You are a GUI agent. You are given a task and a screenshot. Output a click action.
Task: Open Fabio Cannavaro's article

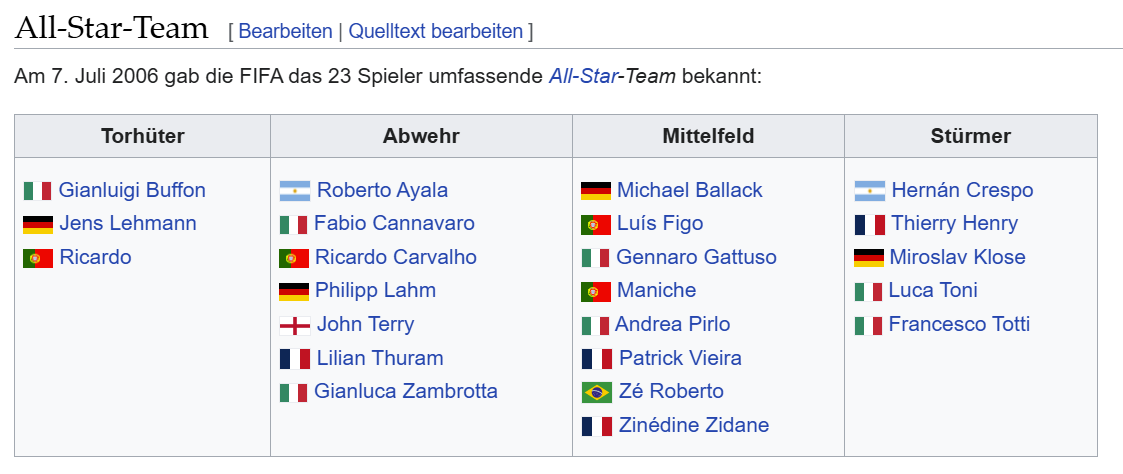[394, 223]
